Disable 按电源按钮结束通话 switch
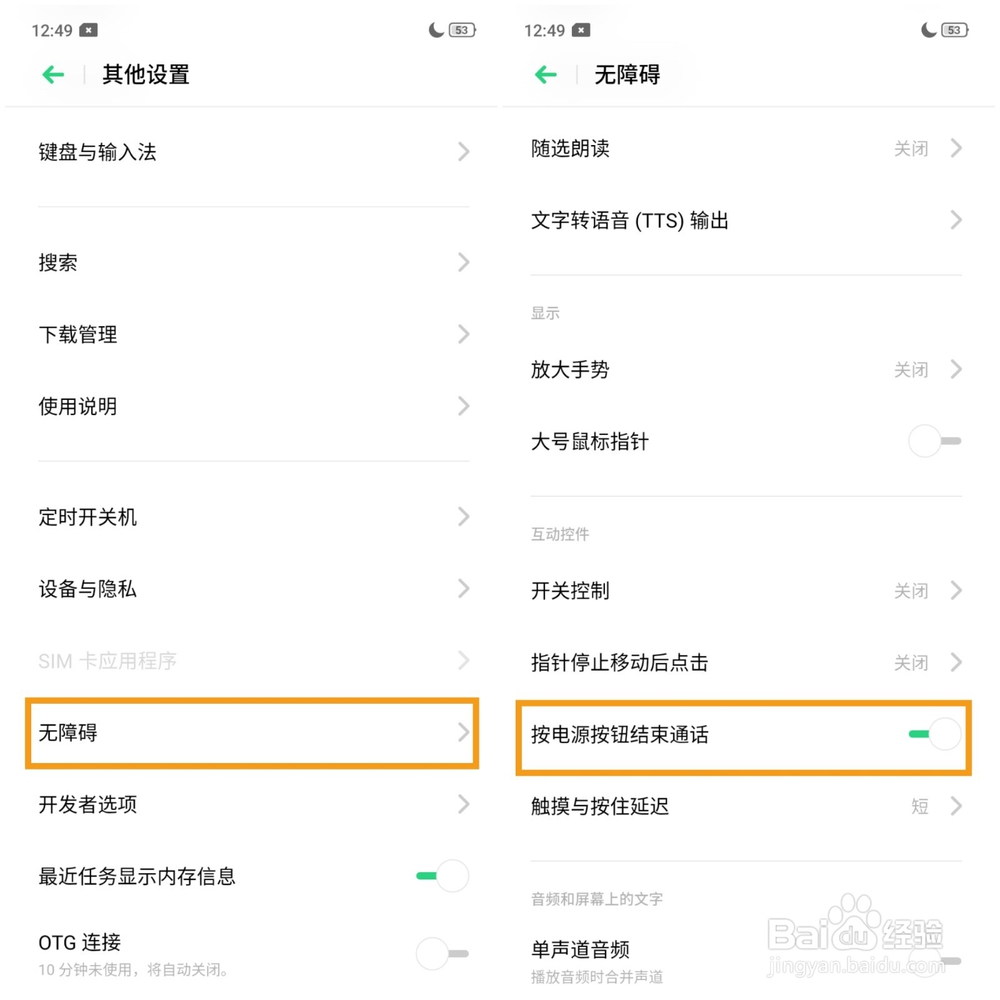Screen dimensions: 1000x1000 (x=936, y=734)
